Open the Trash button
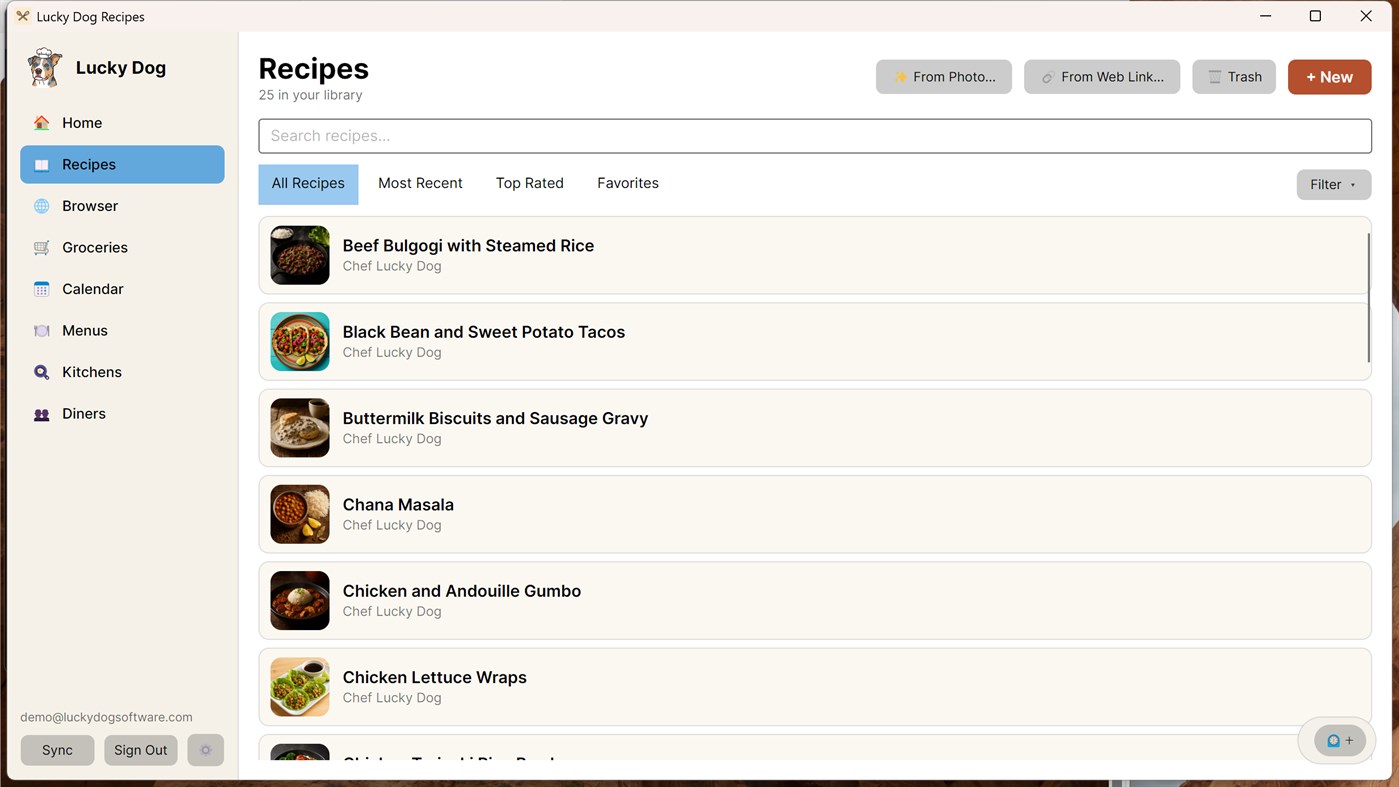The width and height of the screenshot is (1399, 787). tap(1234, 77)
